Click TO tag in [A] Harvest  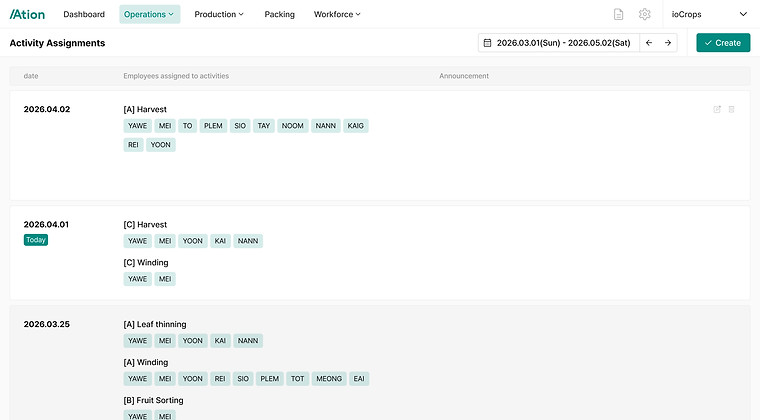point(188,126)
